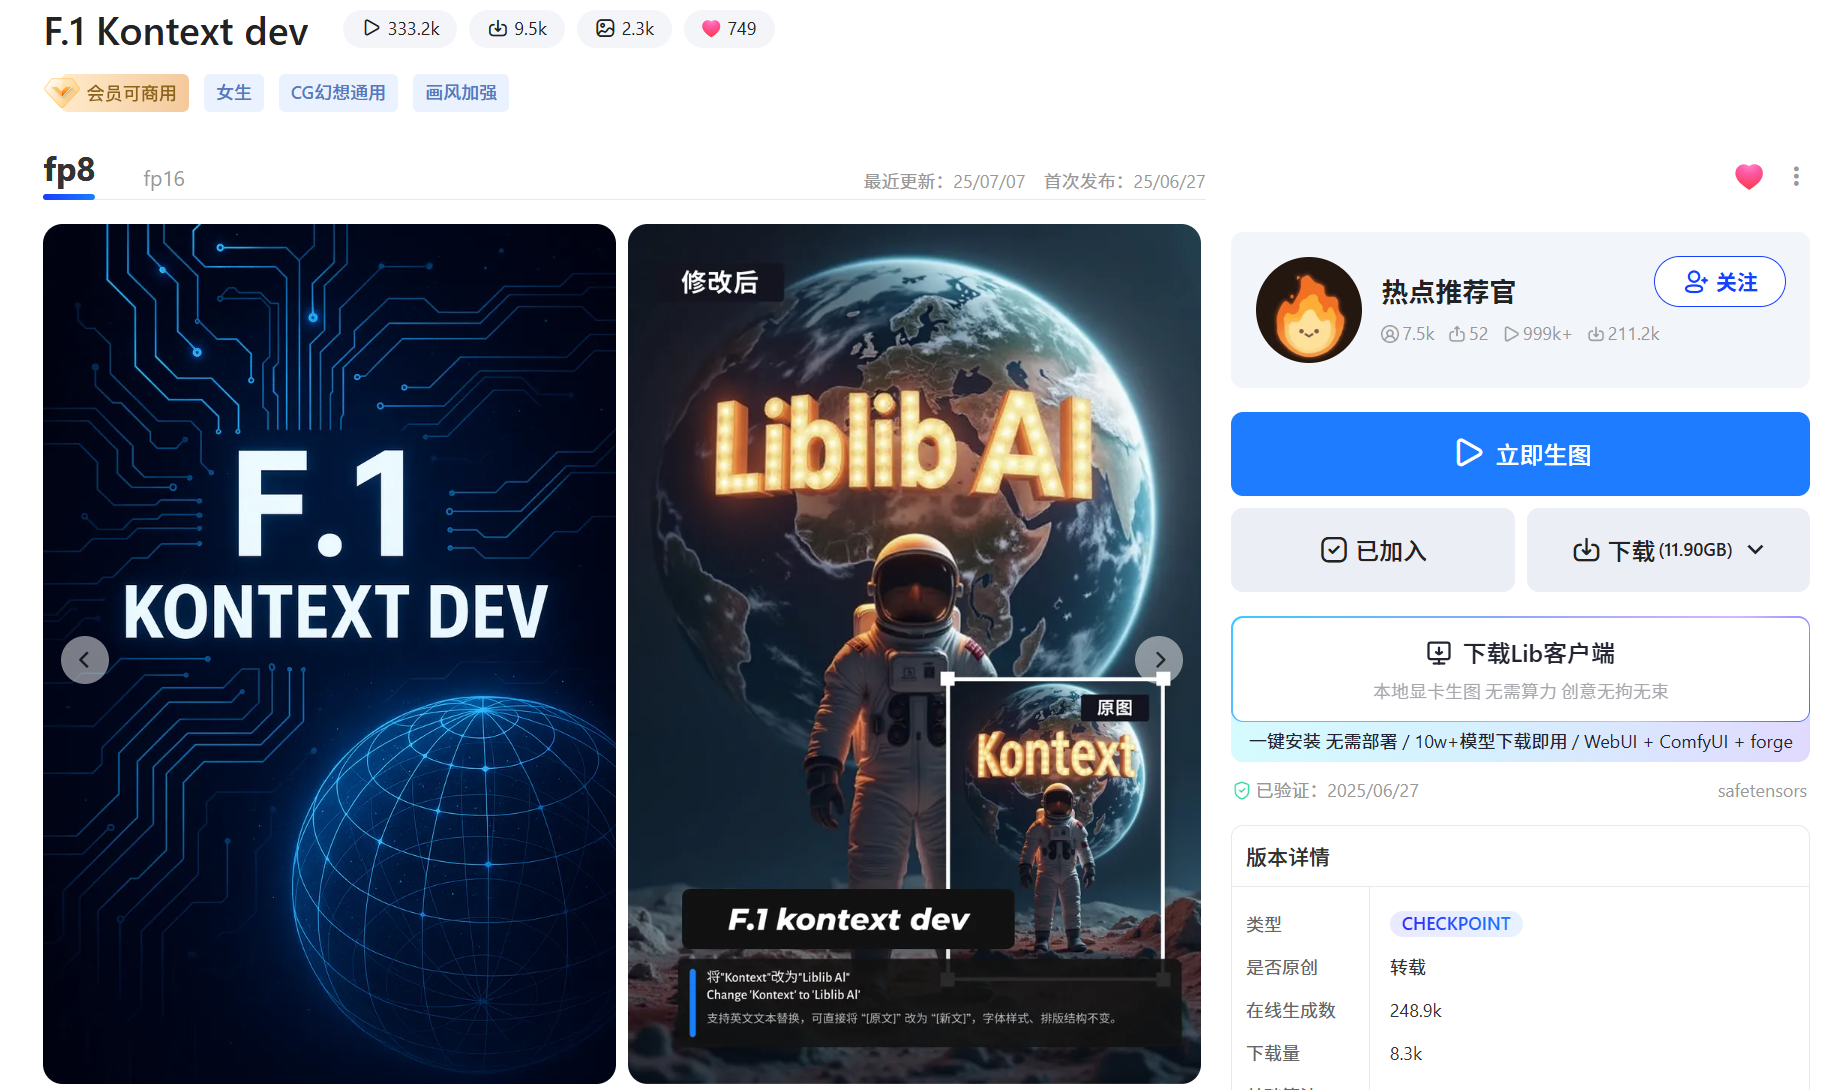
Task: Switch to the fp8 version tab
Action: click(69, 173)
